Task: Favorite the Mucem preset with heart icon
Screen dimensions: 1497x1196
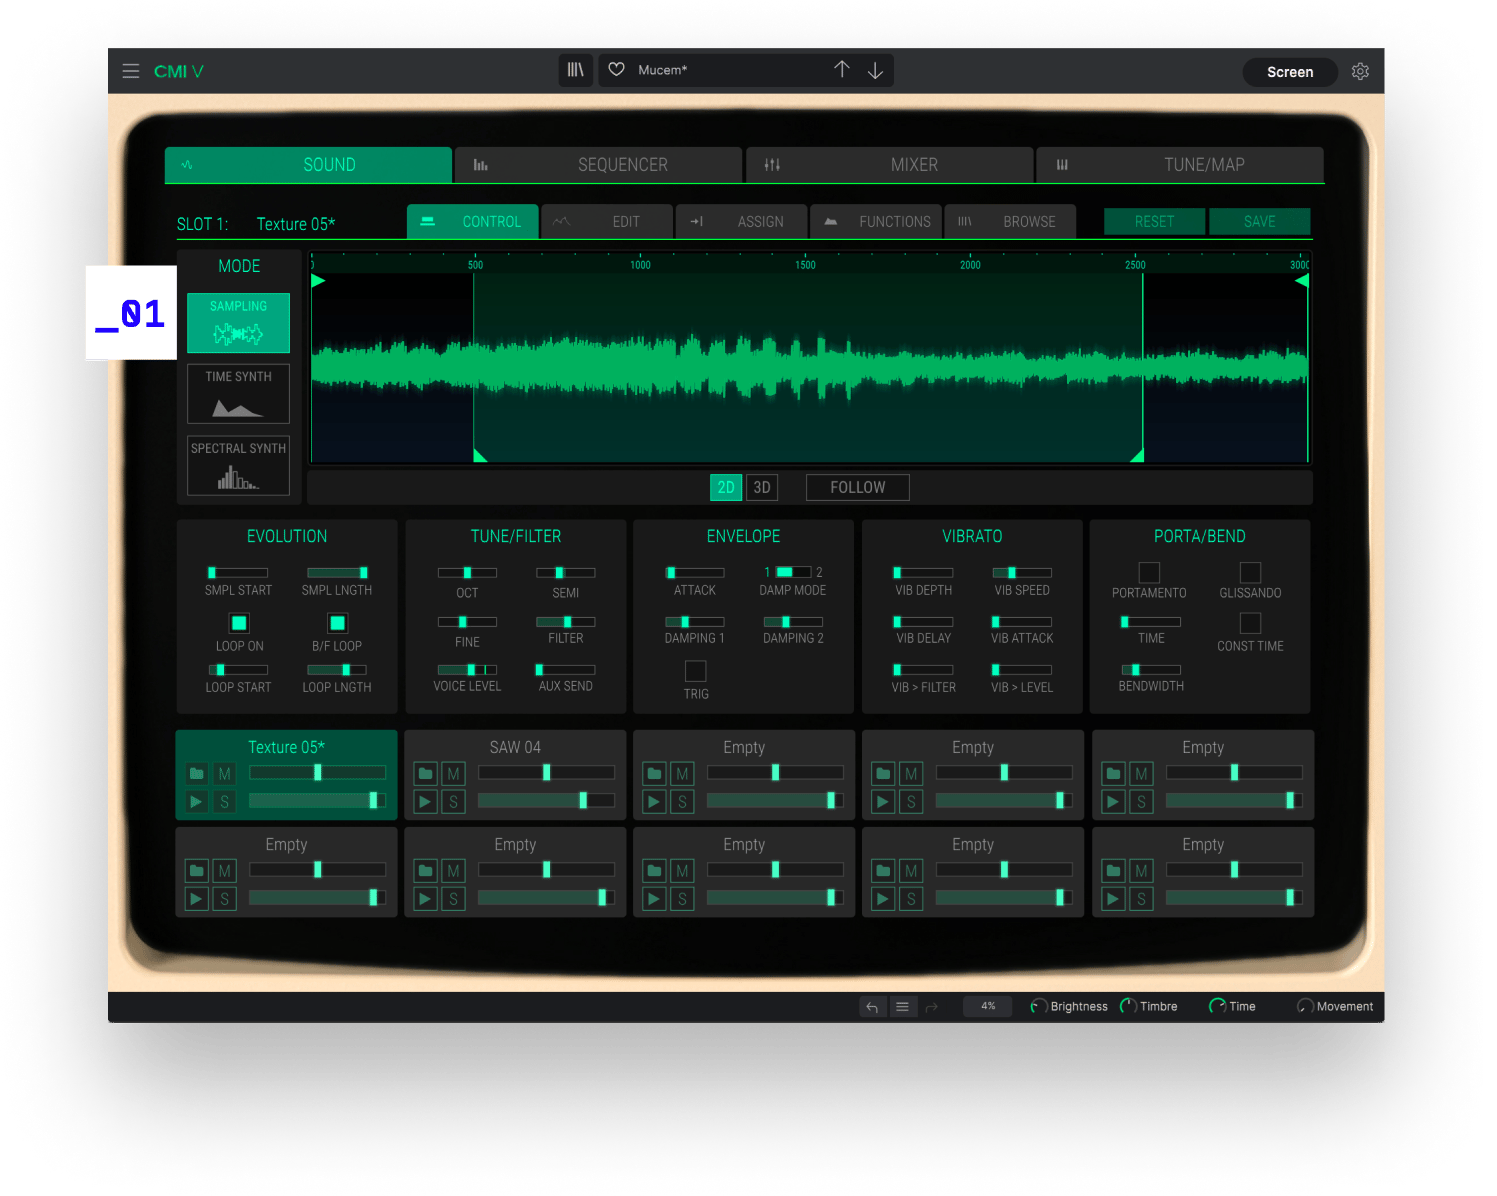Action: click(x=617, y=70)
